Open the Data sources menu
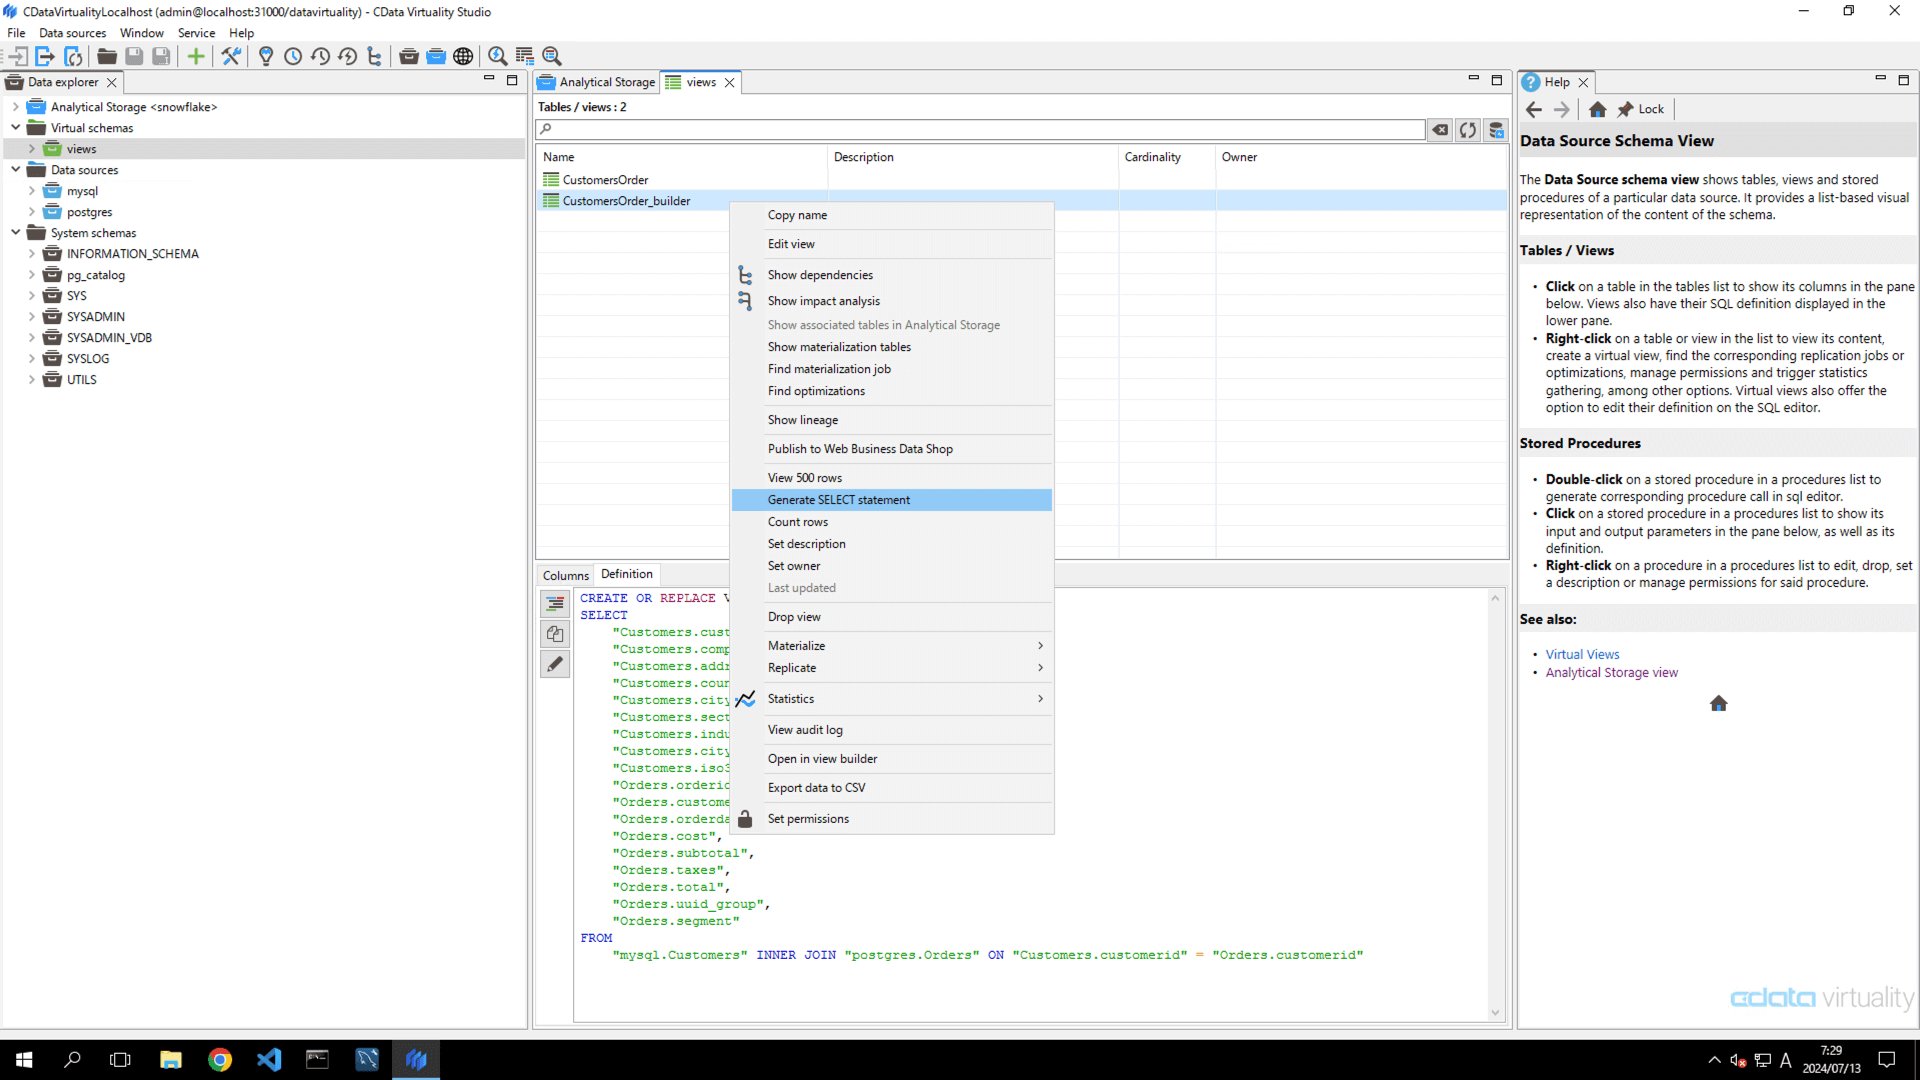The height and width of the screenshot is (1080, 1920). (72, 32)
